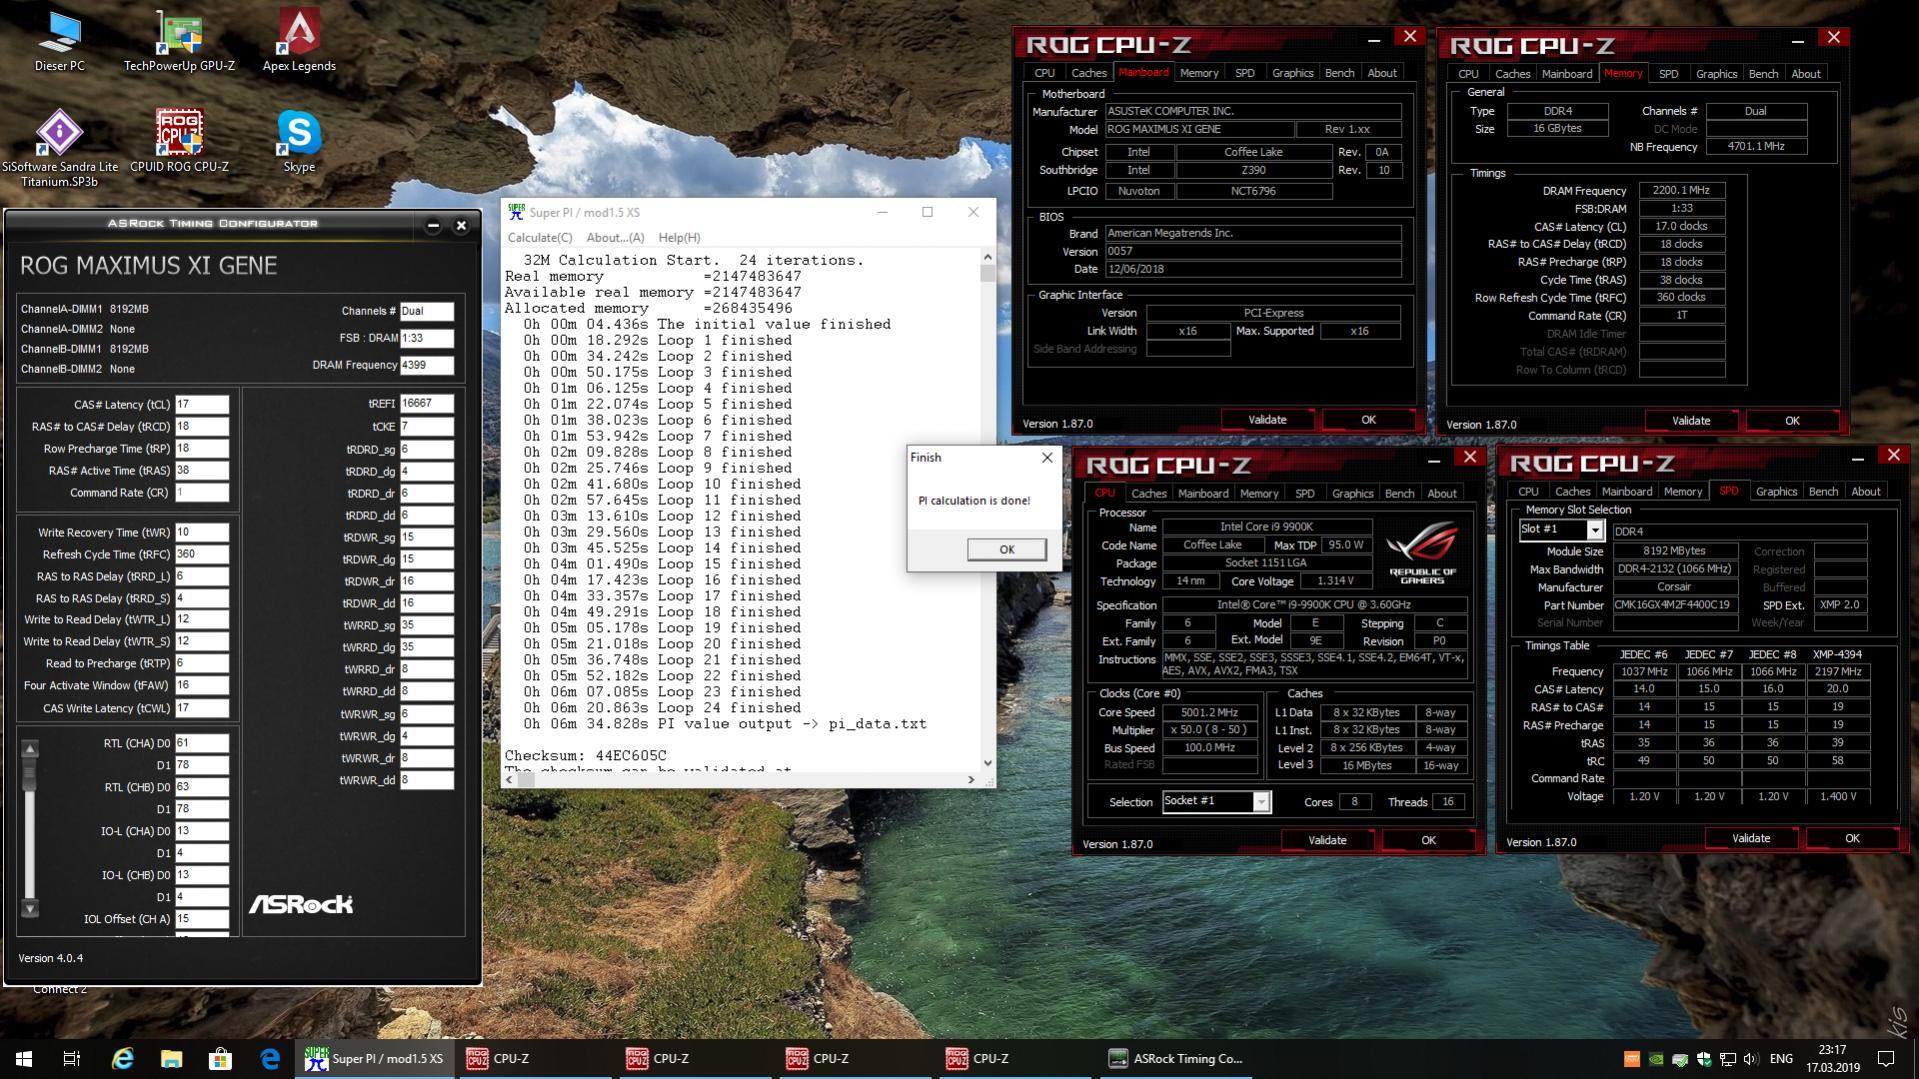Select the Apex Legends desktop shortcut
The width and height of the screenshot is (1919, 1079).
299,41
